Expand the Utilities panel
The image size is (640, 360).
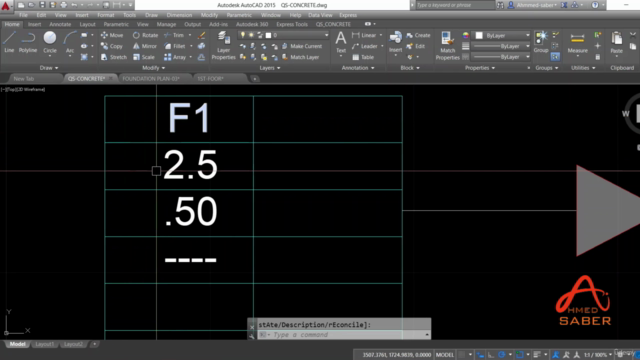pos(582,68)
